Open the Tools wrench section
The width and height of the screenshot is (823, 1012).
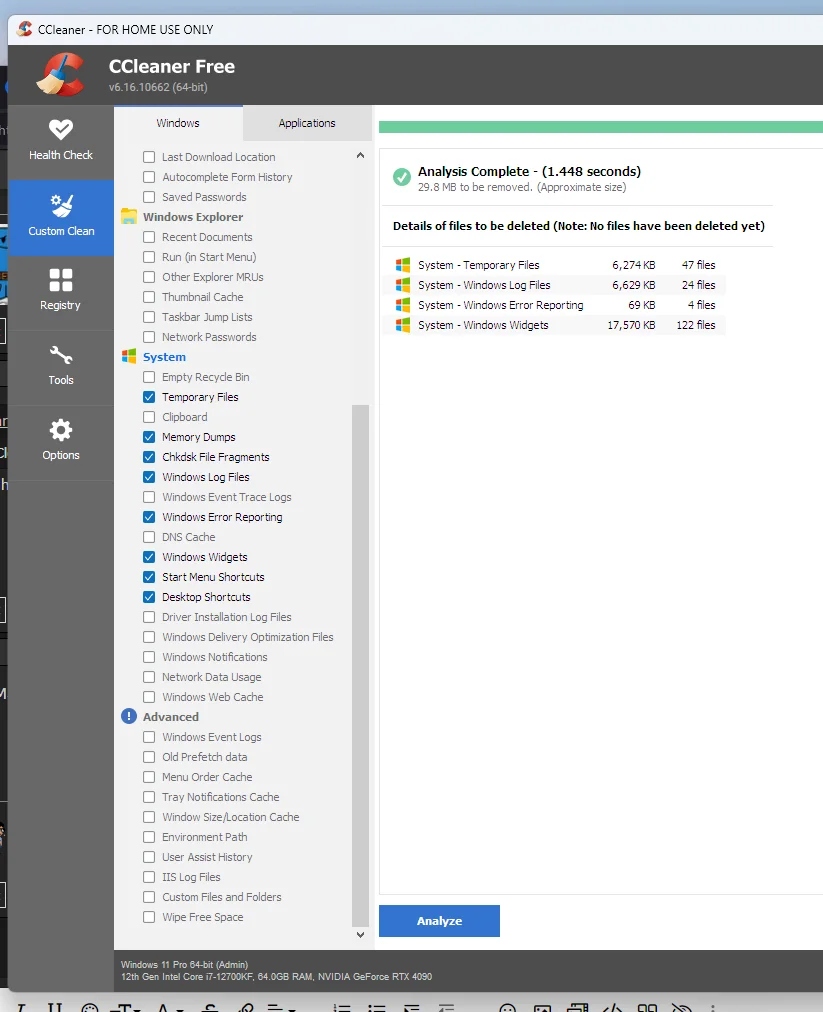coord(61,366)
